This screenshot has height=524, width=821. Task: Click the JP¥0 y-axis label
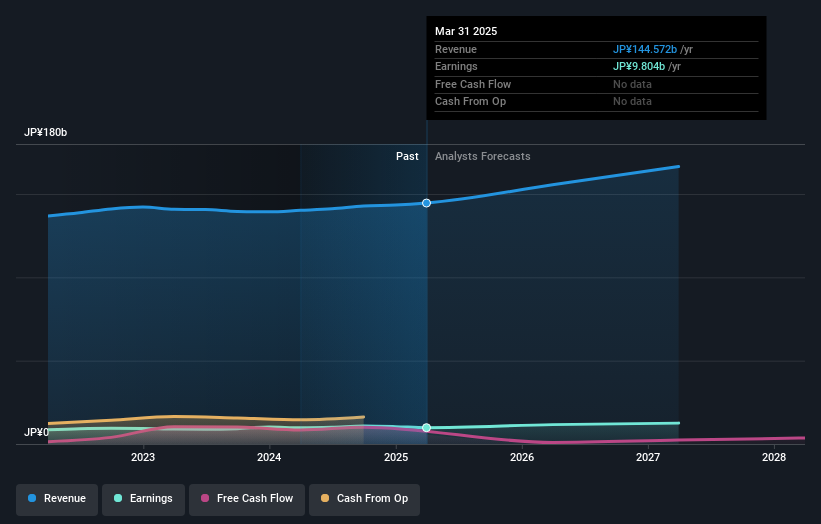click(x=36, y=432)
